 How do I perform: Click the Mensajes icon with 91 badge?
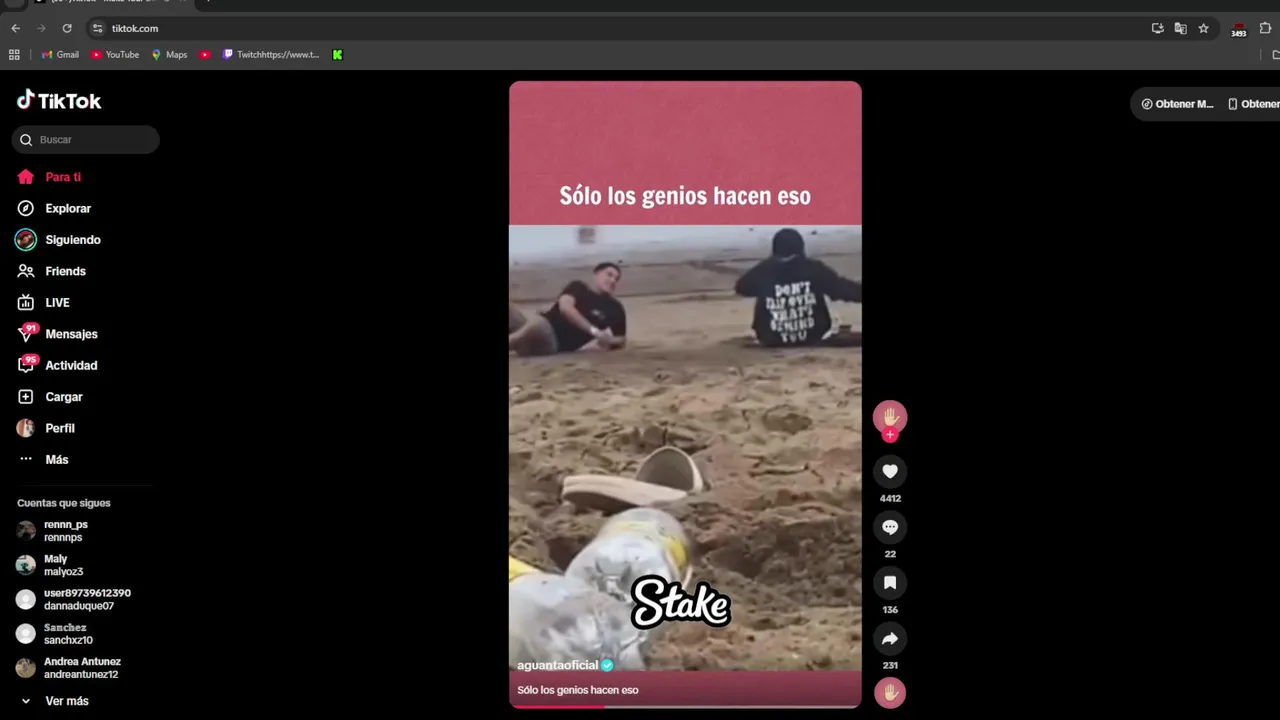(x=26, y=334)
